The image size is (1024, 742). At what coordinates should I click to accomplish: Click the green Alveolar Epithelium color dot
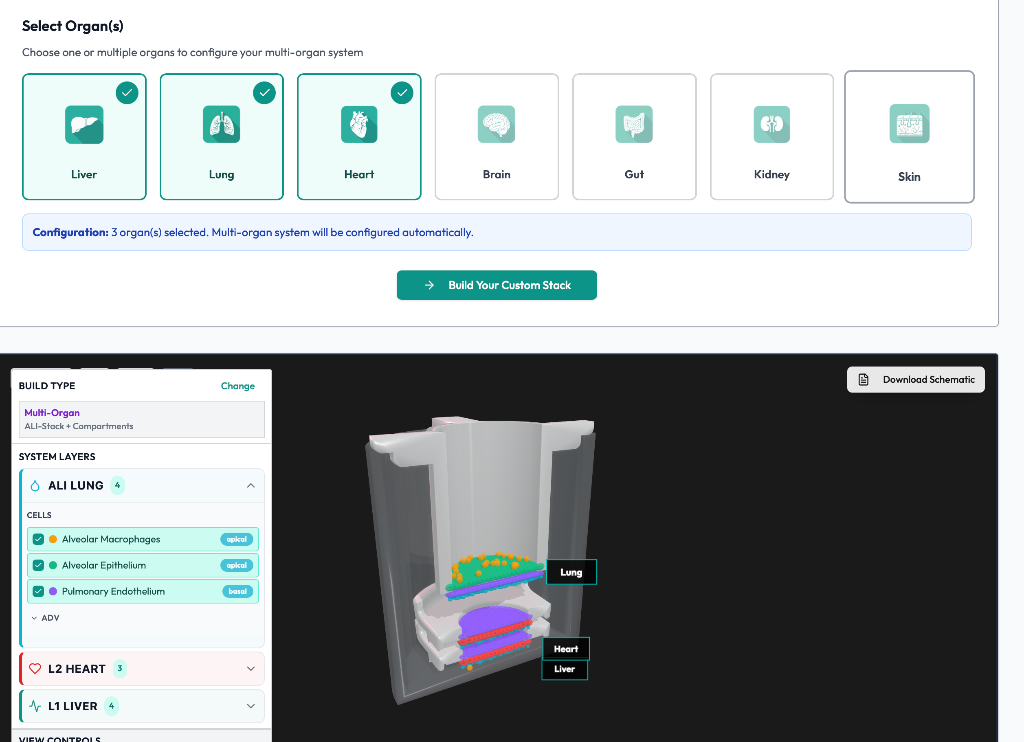click(53, 566)
